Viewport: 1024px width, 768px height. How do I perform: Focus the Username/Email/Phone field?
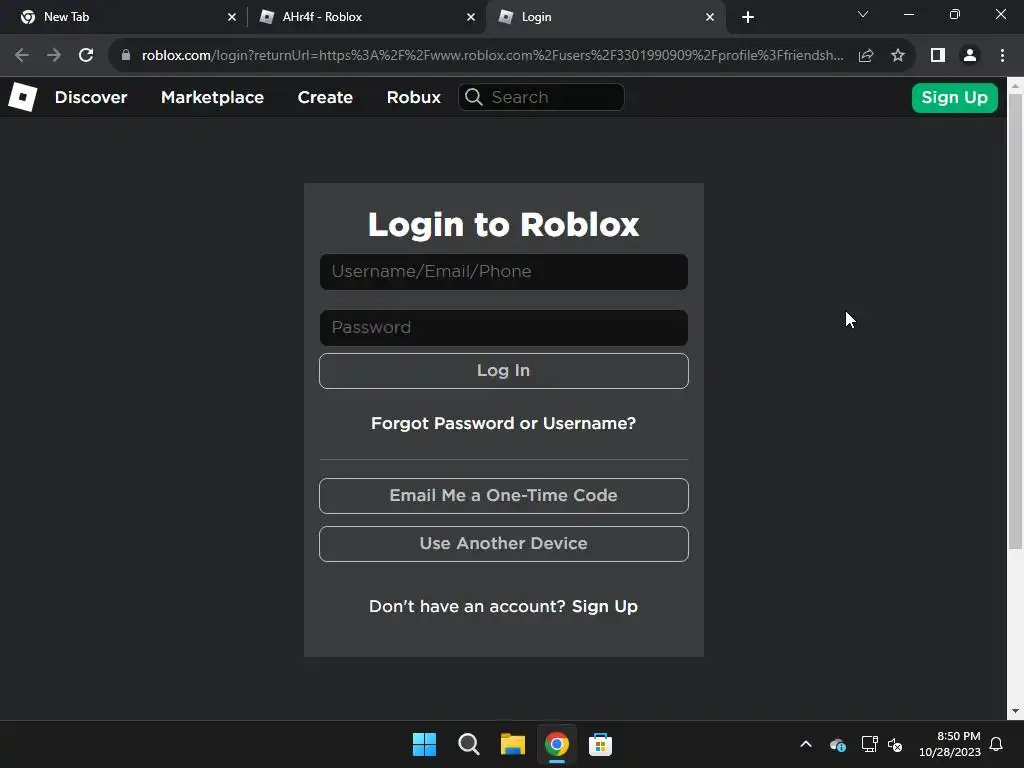(504, 272)
